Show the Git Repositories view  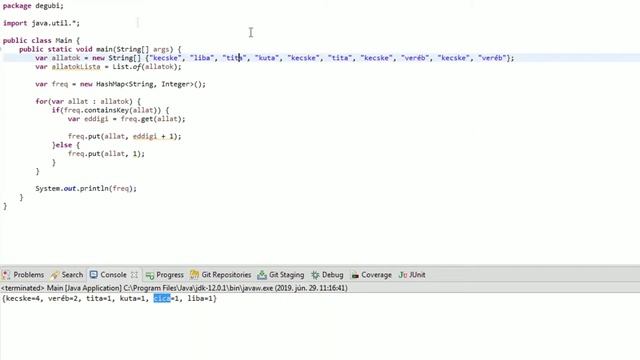coord(221,275)
